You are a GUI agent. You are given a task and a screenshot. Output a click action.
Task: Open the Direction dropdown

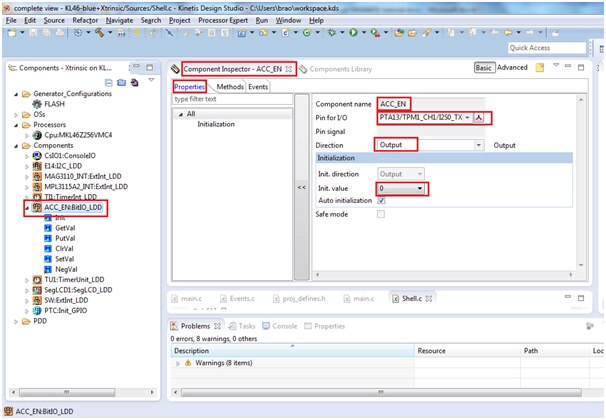479,145
